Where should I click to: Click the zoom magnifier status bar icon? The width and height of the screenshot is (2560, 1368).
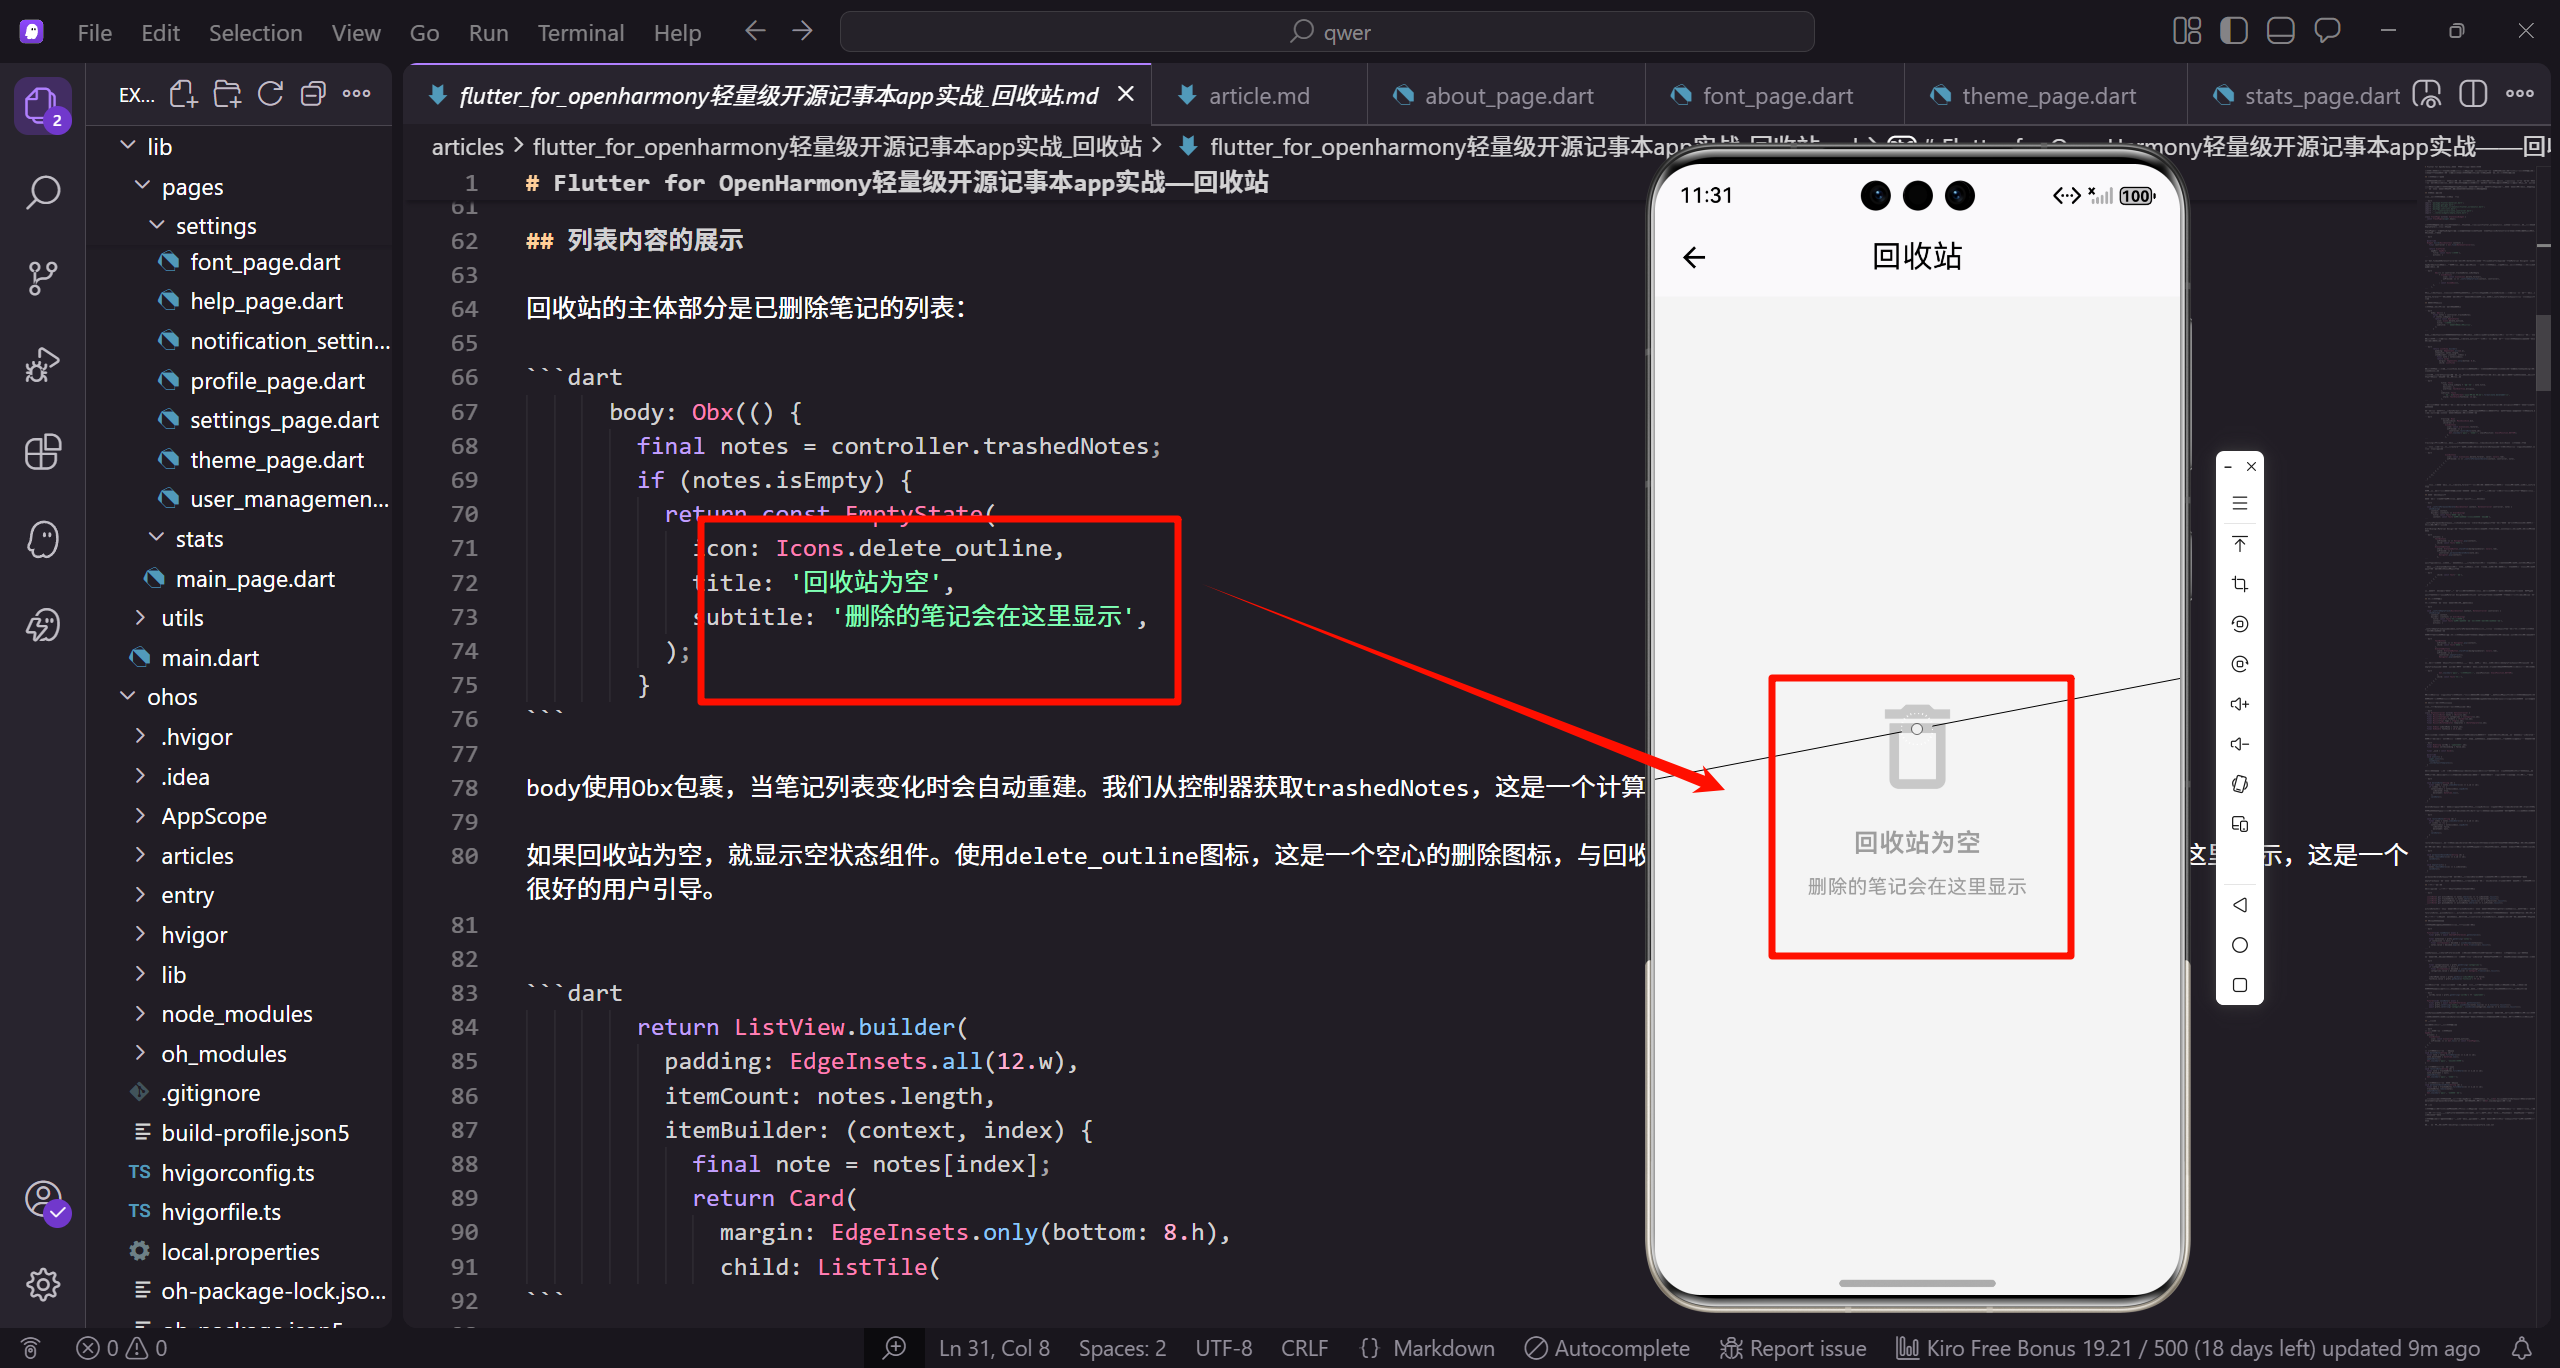tap(894, 1348)
